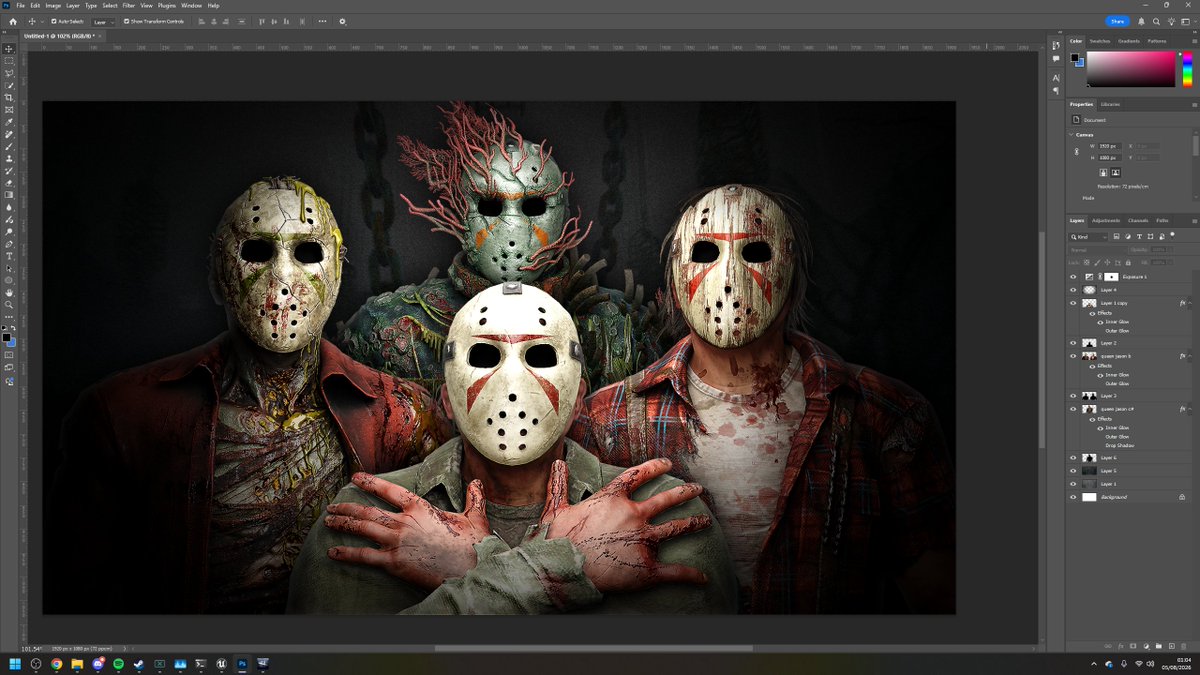Image resolution: width=1200 pixels, height=675 pixels.
Task: Switch to the Libraries tab
Action: click(1110, 104)
